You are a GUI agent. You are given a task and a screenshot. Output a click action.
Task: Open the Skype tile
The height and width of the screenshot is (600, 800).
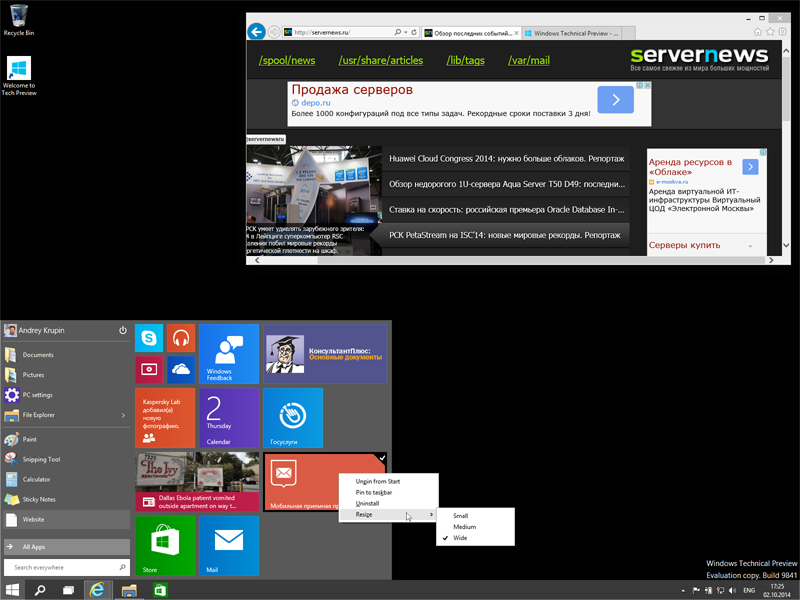150,338
